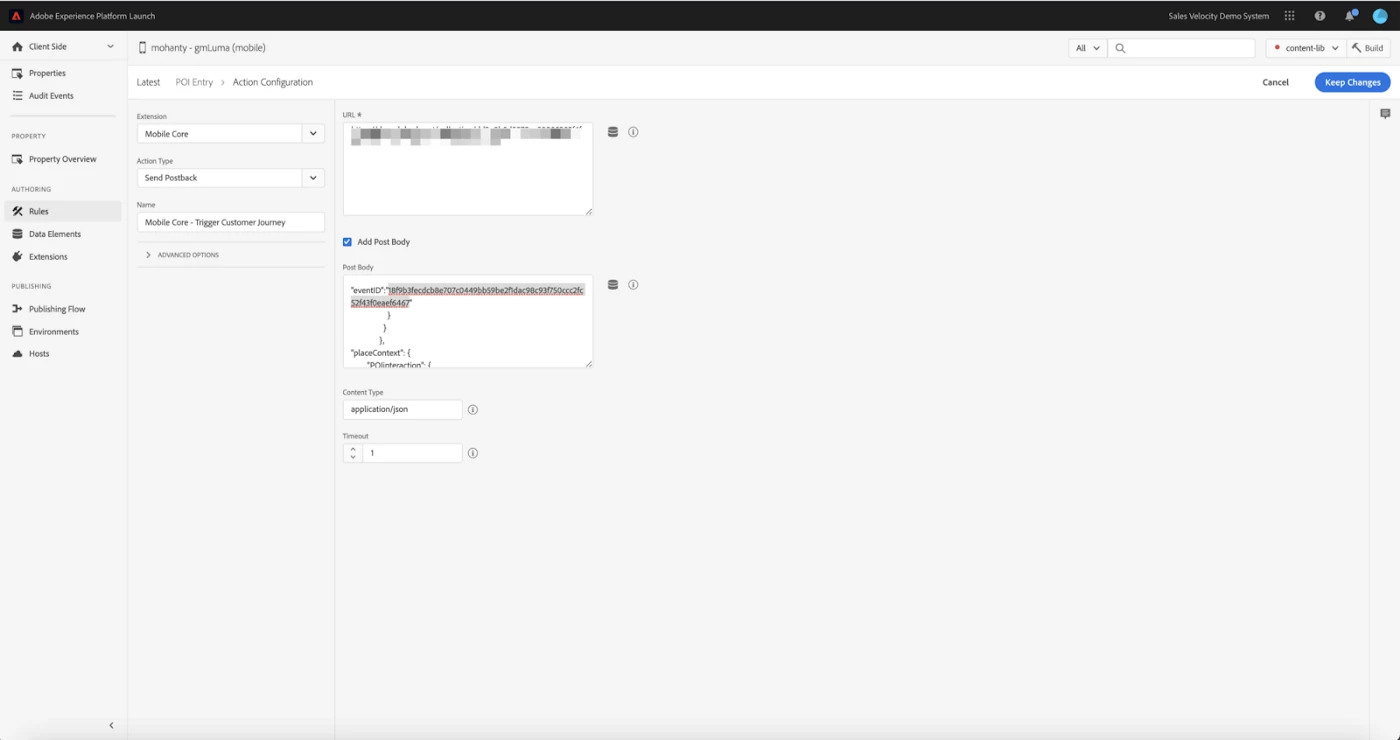Image resolution: width=1400 pixels, height=740 pixels.
Task: Edit the action Name field
Action: click(230, 222)
